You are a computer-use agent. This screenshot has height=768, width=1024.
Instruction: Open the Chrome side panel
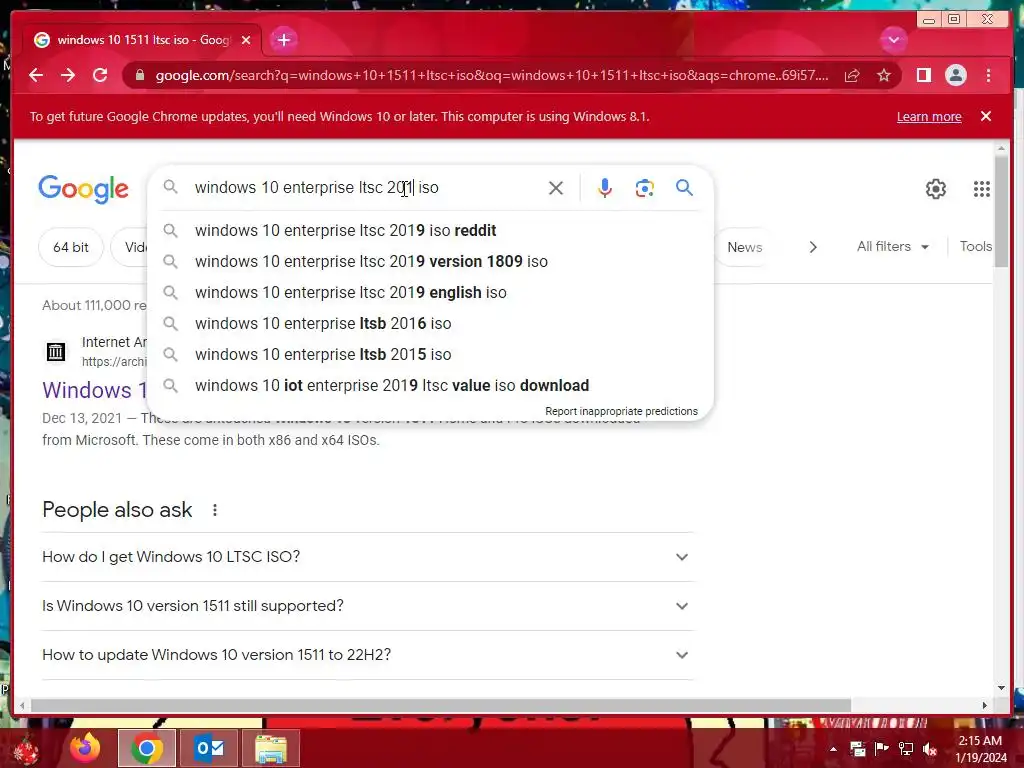(x=923, y=76)
